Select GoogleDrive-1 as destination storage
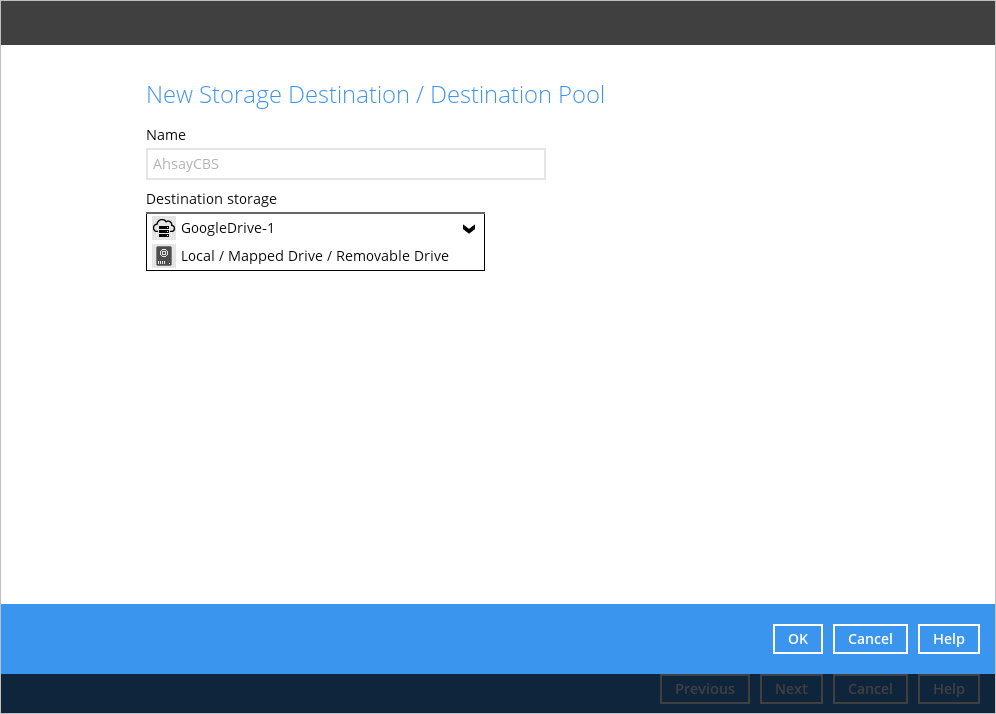 (228, 228)
